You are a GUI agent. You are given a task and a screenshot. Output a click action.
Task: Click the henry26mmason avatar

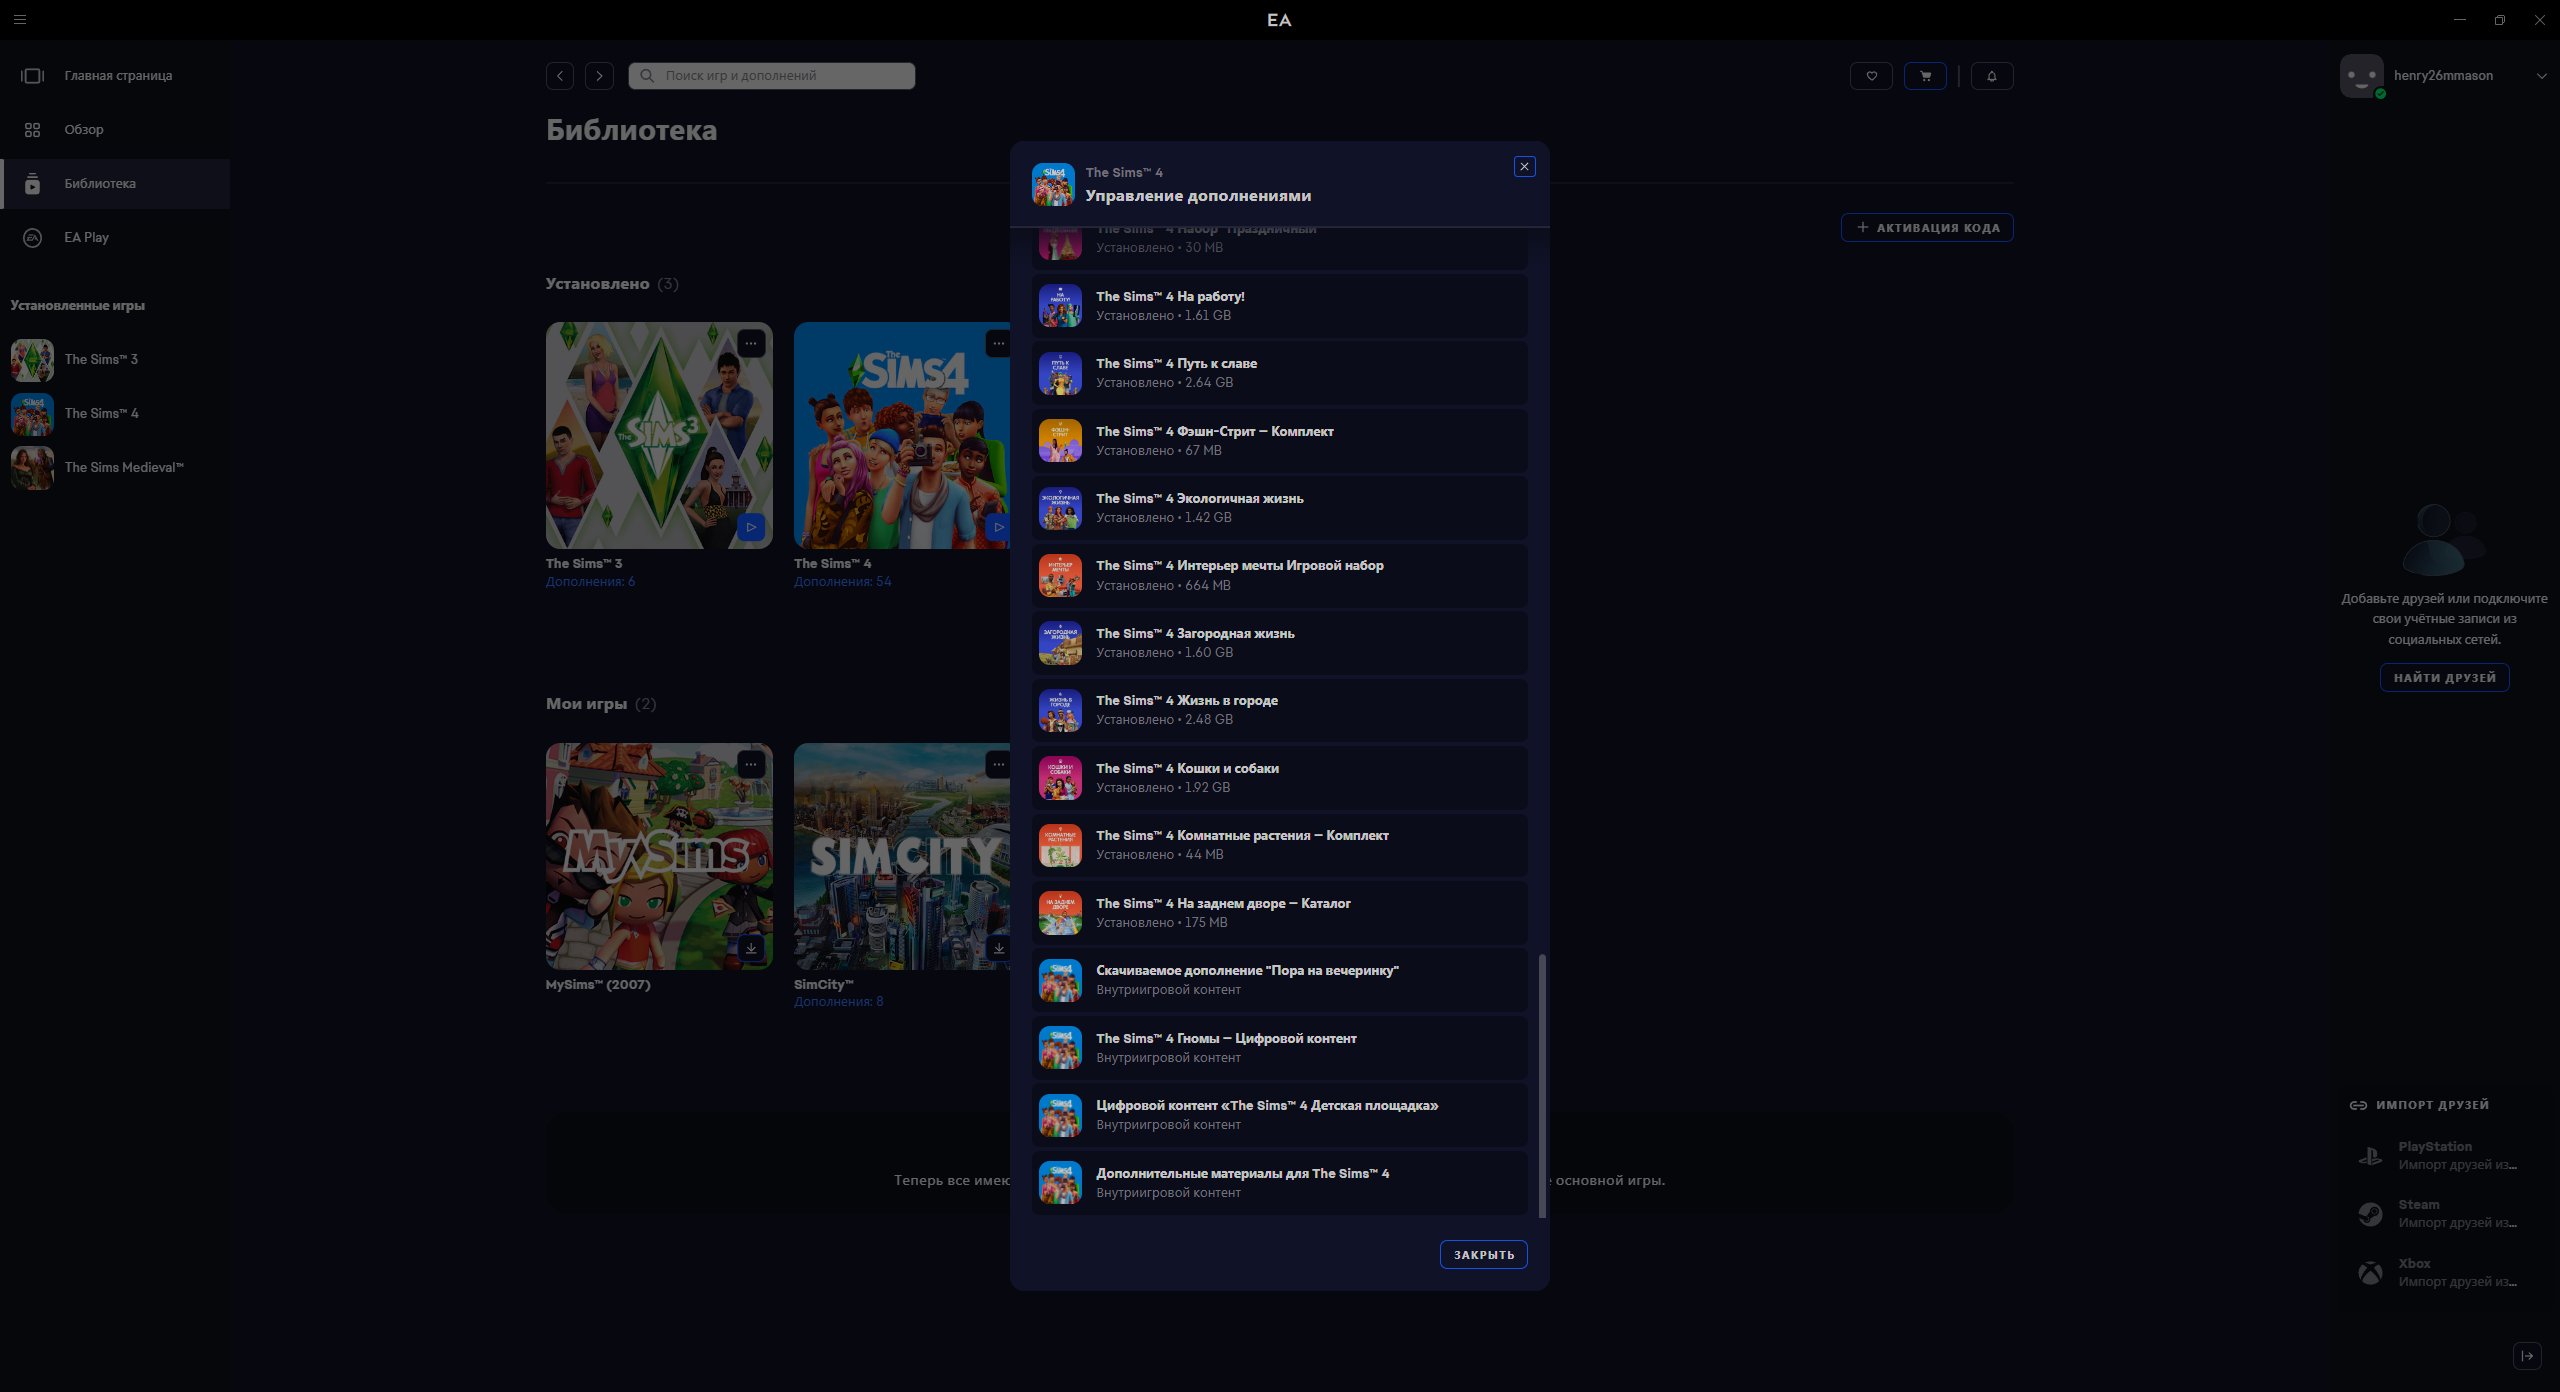[2362, 76]
